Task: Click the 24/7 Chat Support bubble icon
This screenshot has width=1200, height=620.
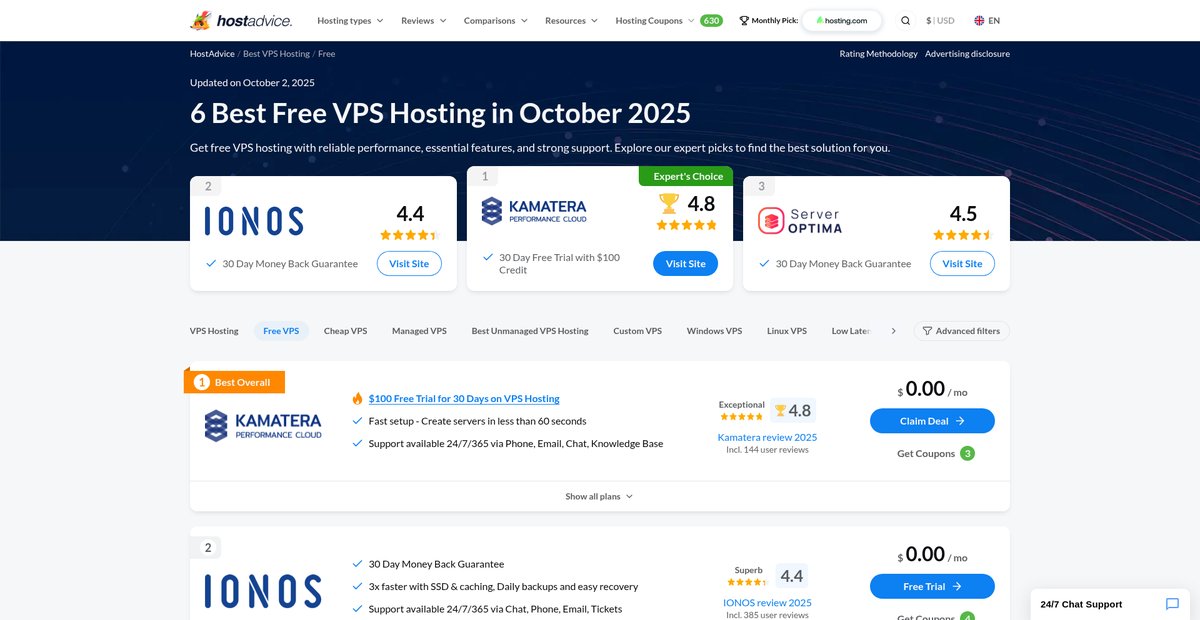Action: pos(1172,604)
